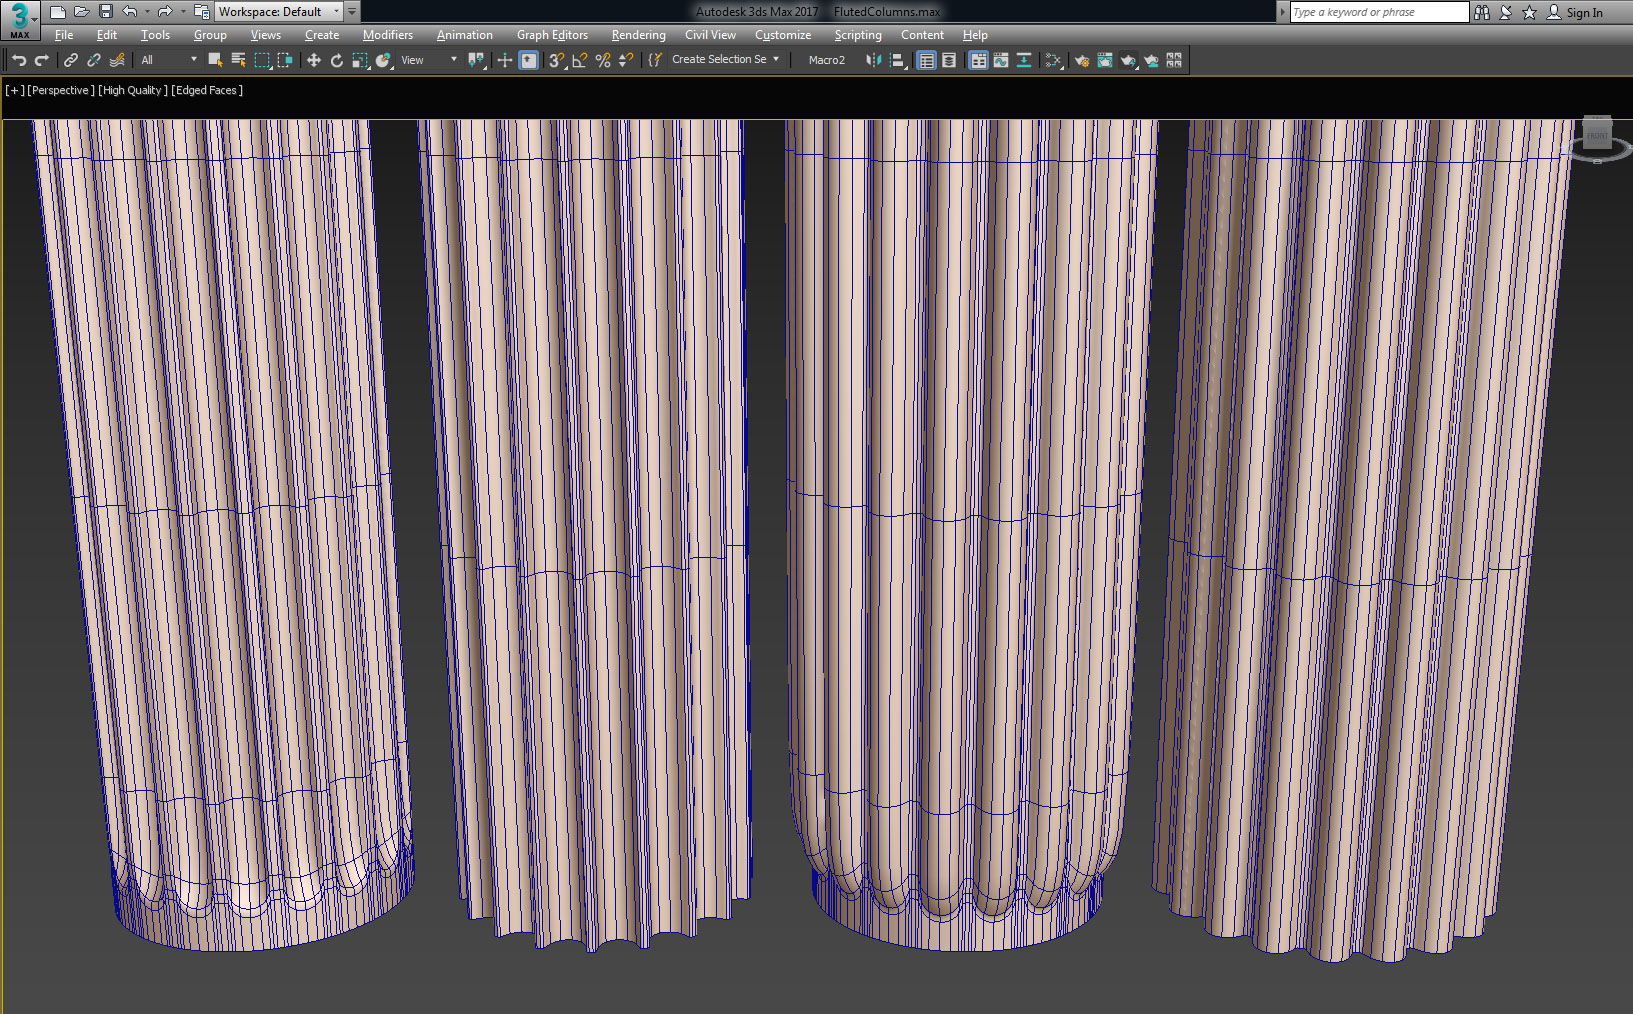Click the Sign In link
1633x1014 pixels.
(1586, 12)
